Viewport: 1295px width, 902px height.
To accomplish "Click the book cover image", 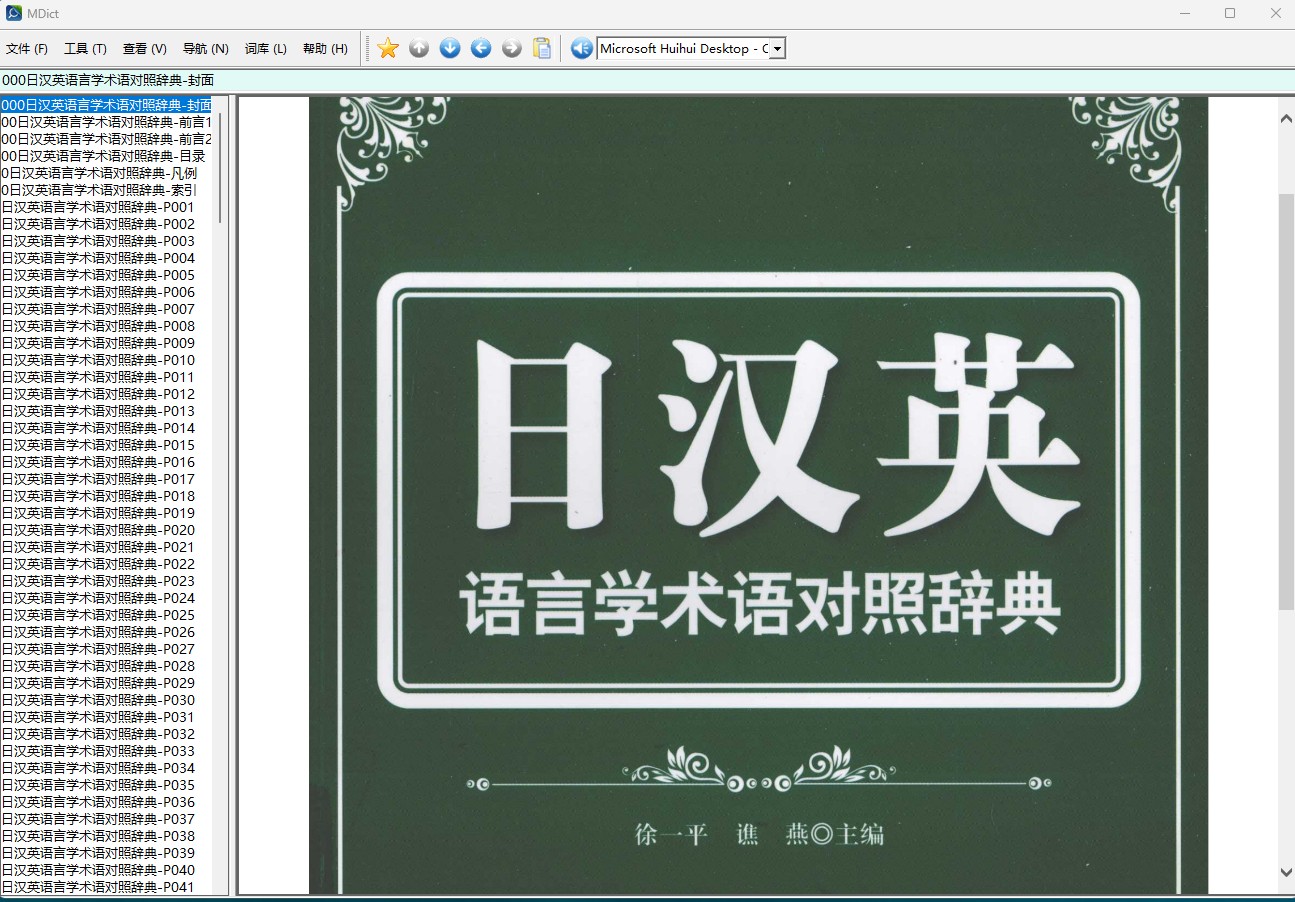I will (x=758, y=496).
